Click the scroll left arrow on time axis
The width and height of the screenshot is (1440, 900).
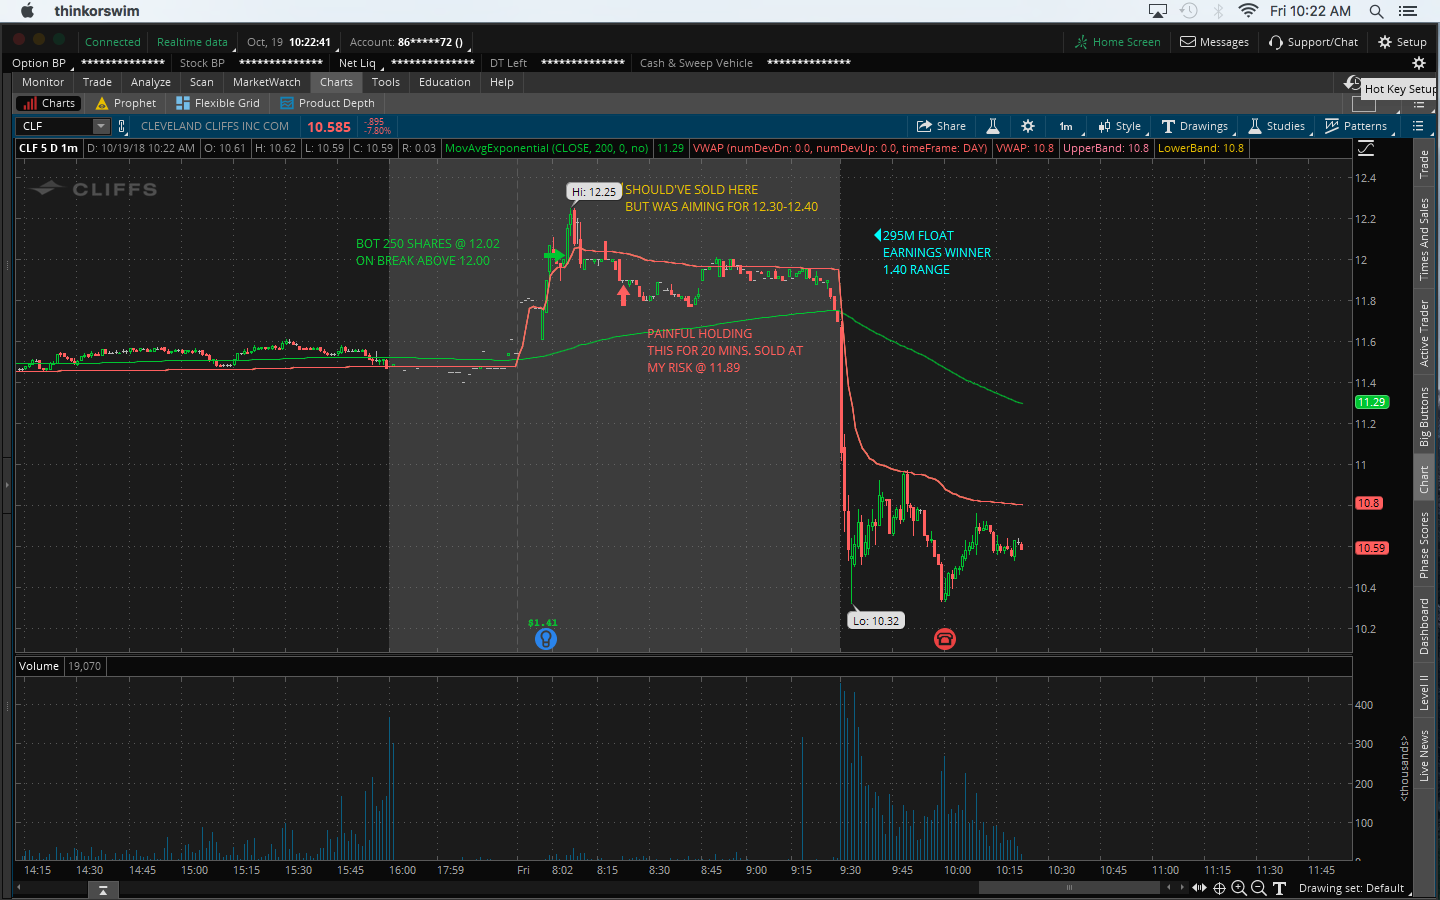[1169, 888]
